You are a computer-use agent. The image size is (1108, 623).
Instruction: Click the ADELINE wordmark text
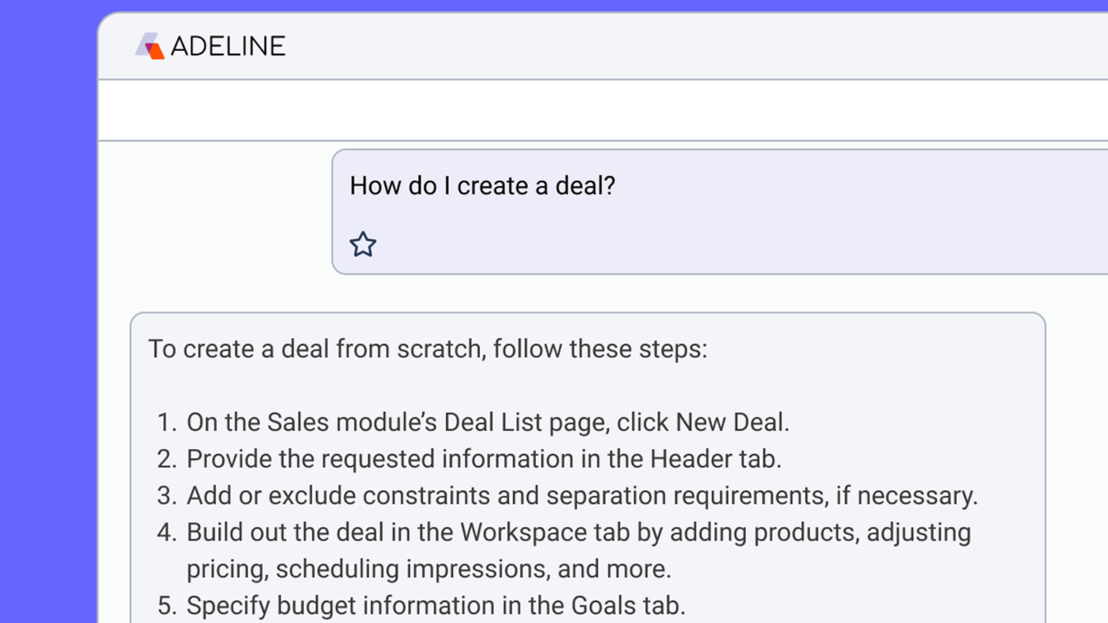[x=228, y=46]
